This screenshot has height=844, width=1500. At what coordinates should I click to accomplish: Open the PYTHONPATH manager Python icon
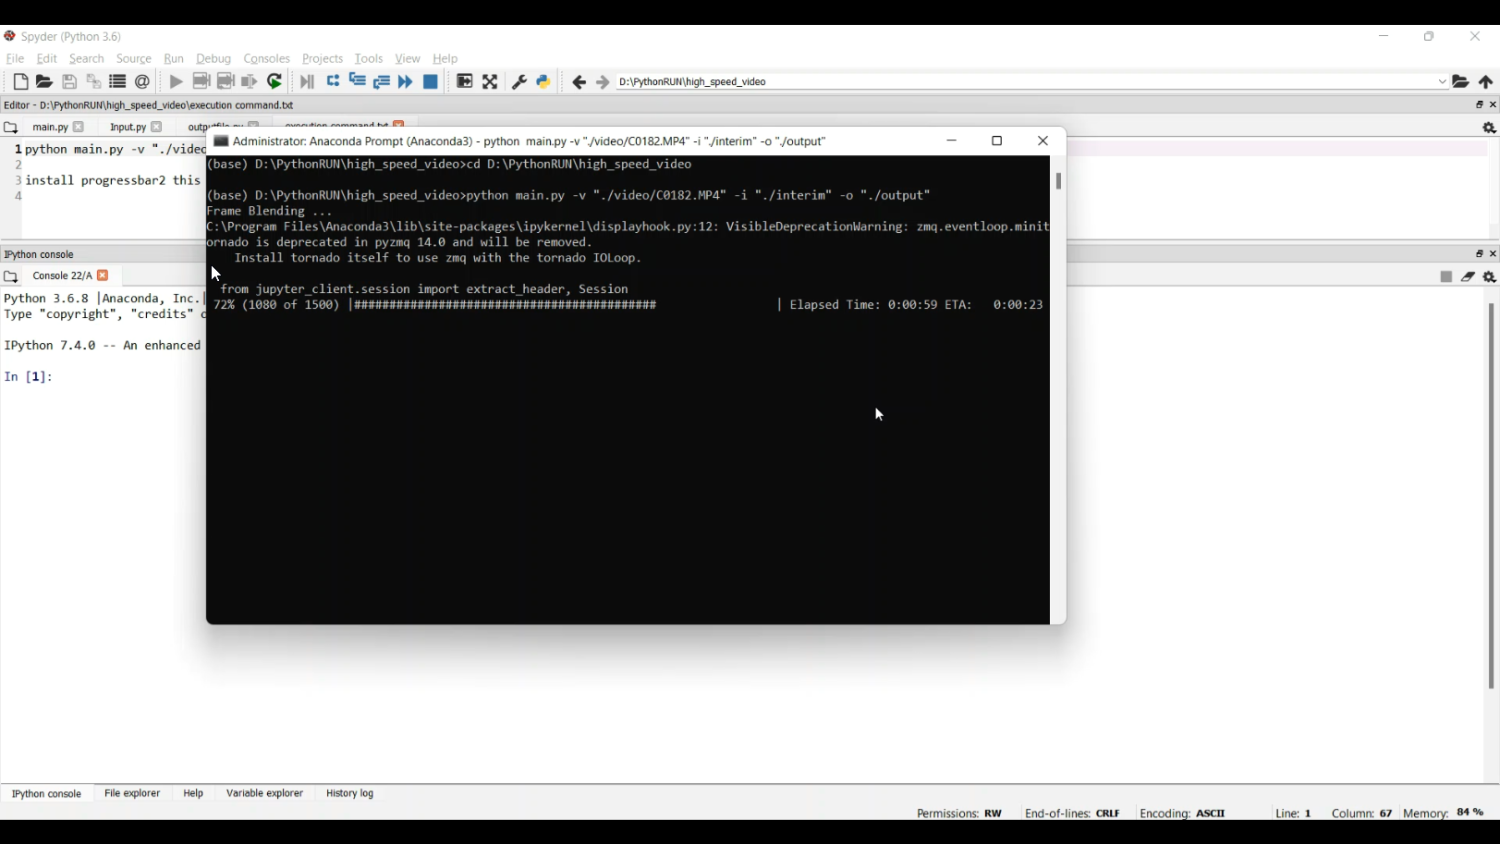point(544,82)
